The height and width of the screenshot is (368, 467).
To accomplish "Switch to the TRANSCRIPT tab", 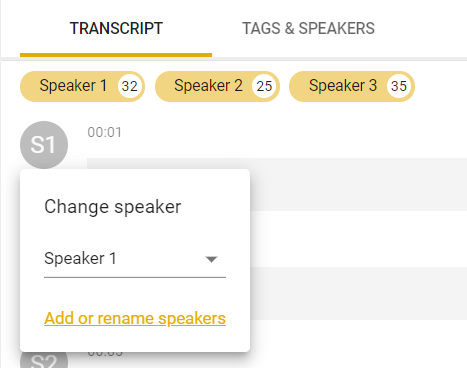I will pos(116,28).
